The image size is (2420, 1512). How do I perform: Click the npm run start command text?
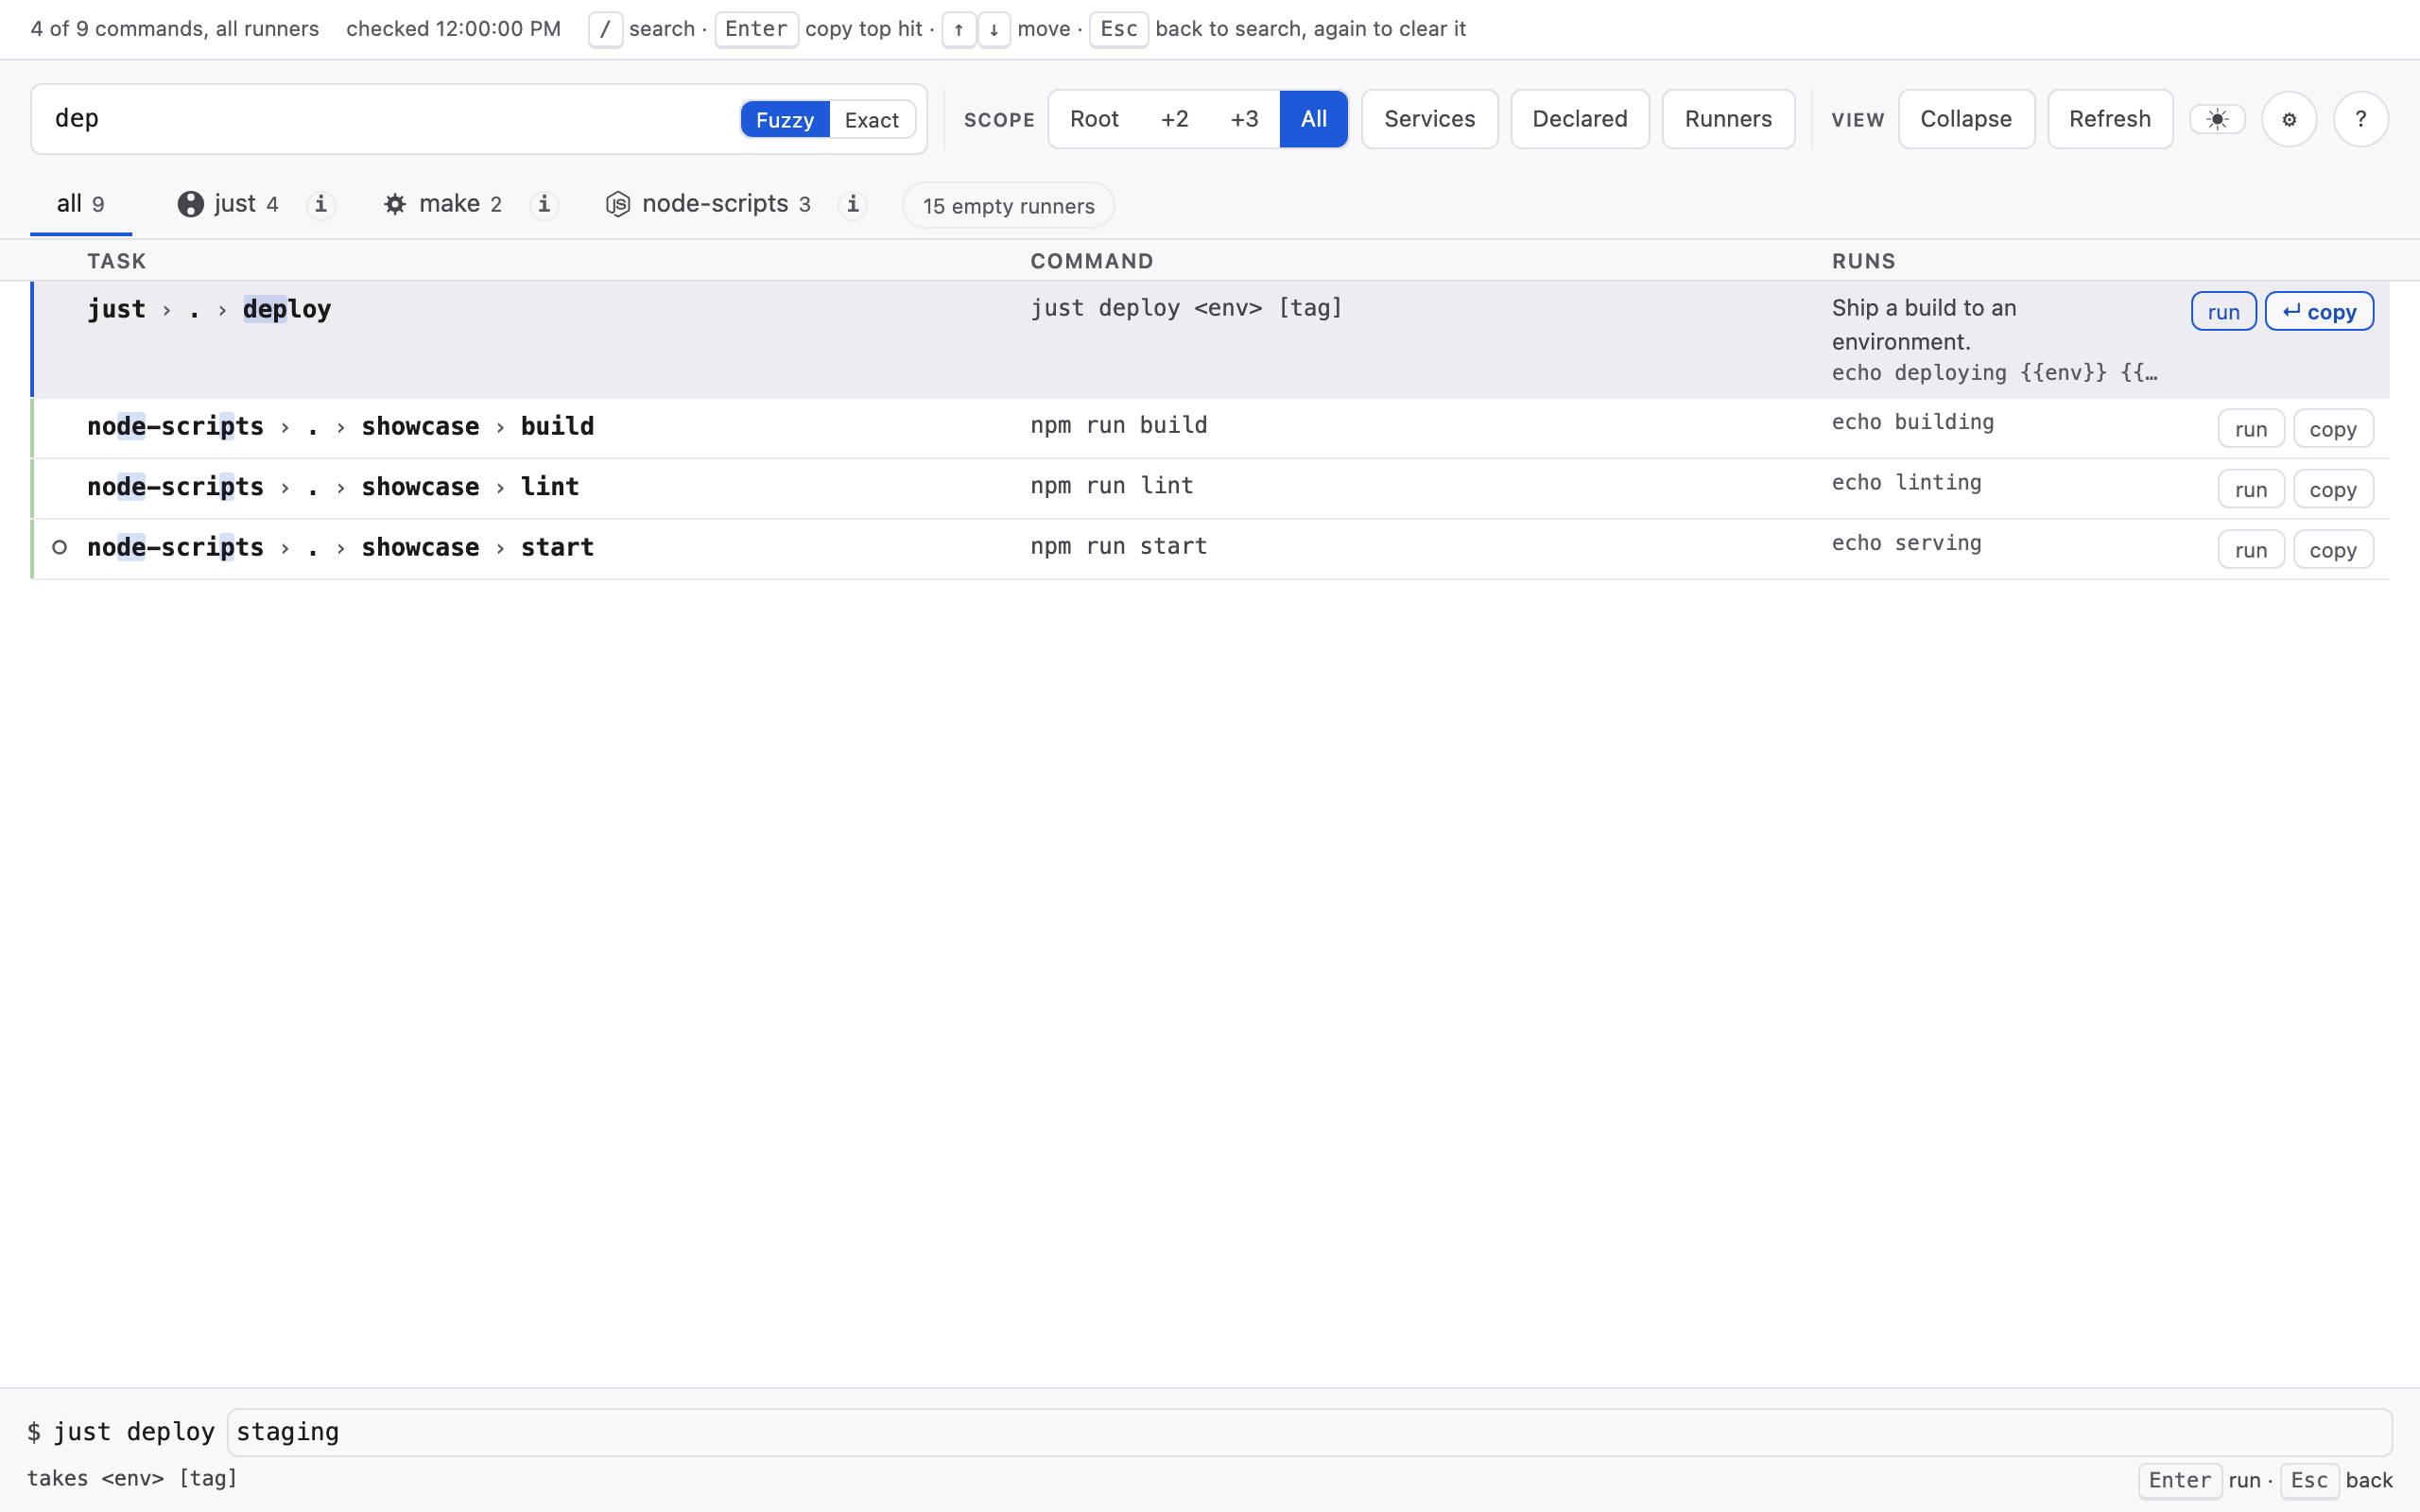(x=1119, y=546)
